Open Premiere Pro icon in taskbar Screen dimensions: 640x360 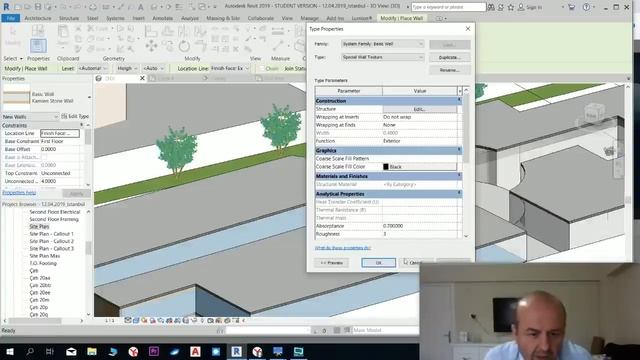click(x=154, y=351)
